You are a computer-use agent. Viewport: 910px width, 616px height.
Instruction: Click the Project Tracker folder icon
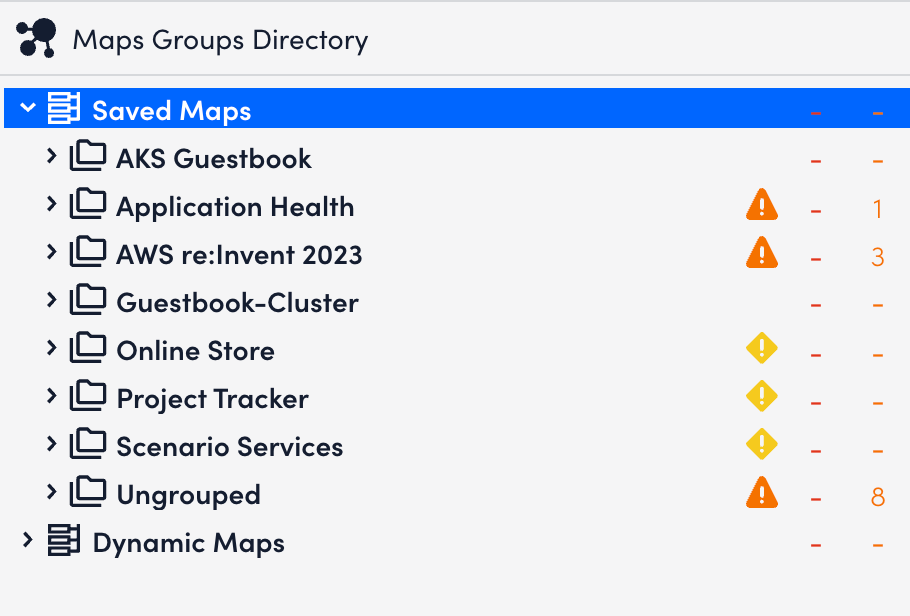(x=88, y=396)
